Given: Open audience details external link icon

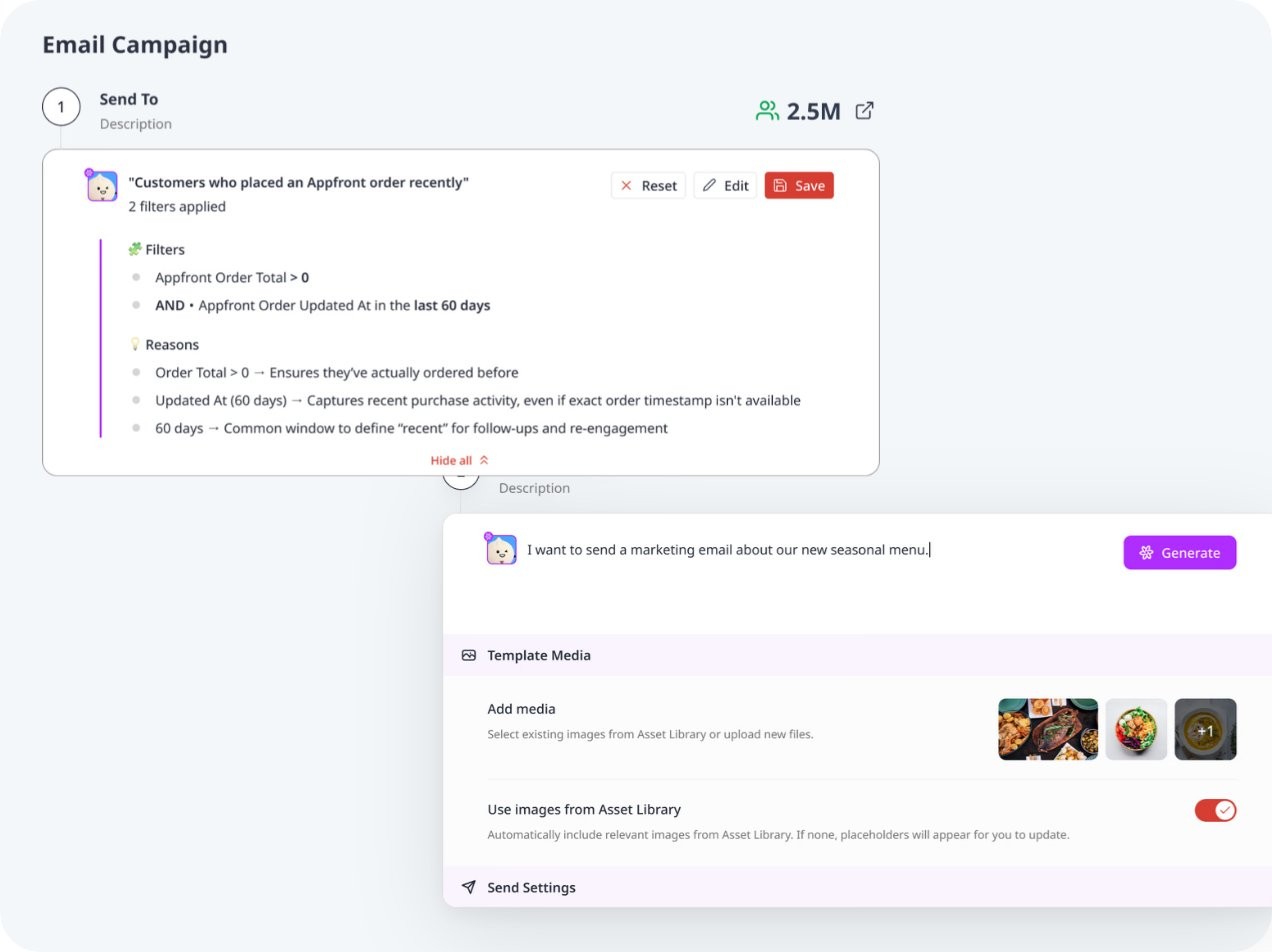Looking at the screenshot, I should pos(865,110).
